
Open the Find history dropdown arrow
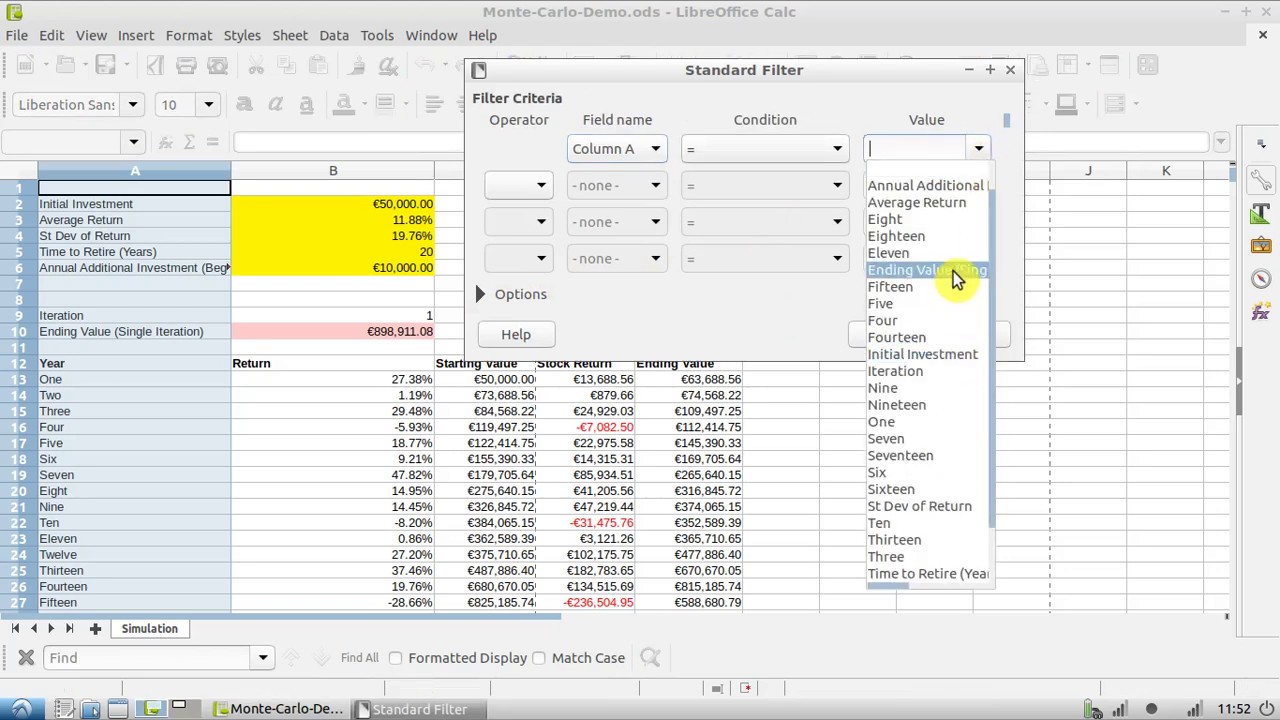pos(263,657)
